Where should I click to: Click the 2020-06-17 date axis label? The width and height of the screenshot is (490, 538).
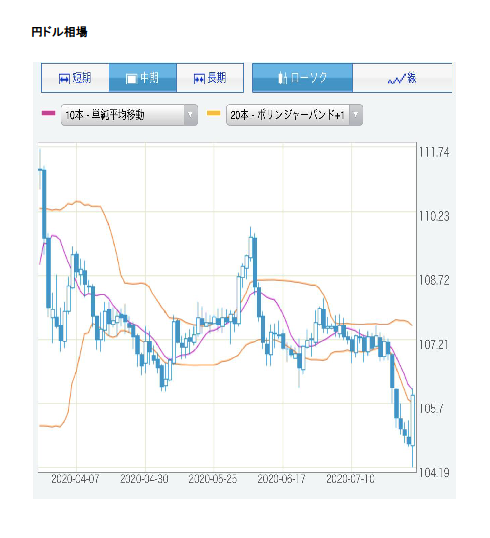[281, 479]
